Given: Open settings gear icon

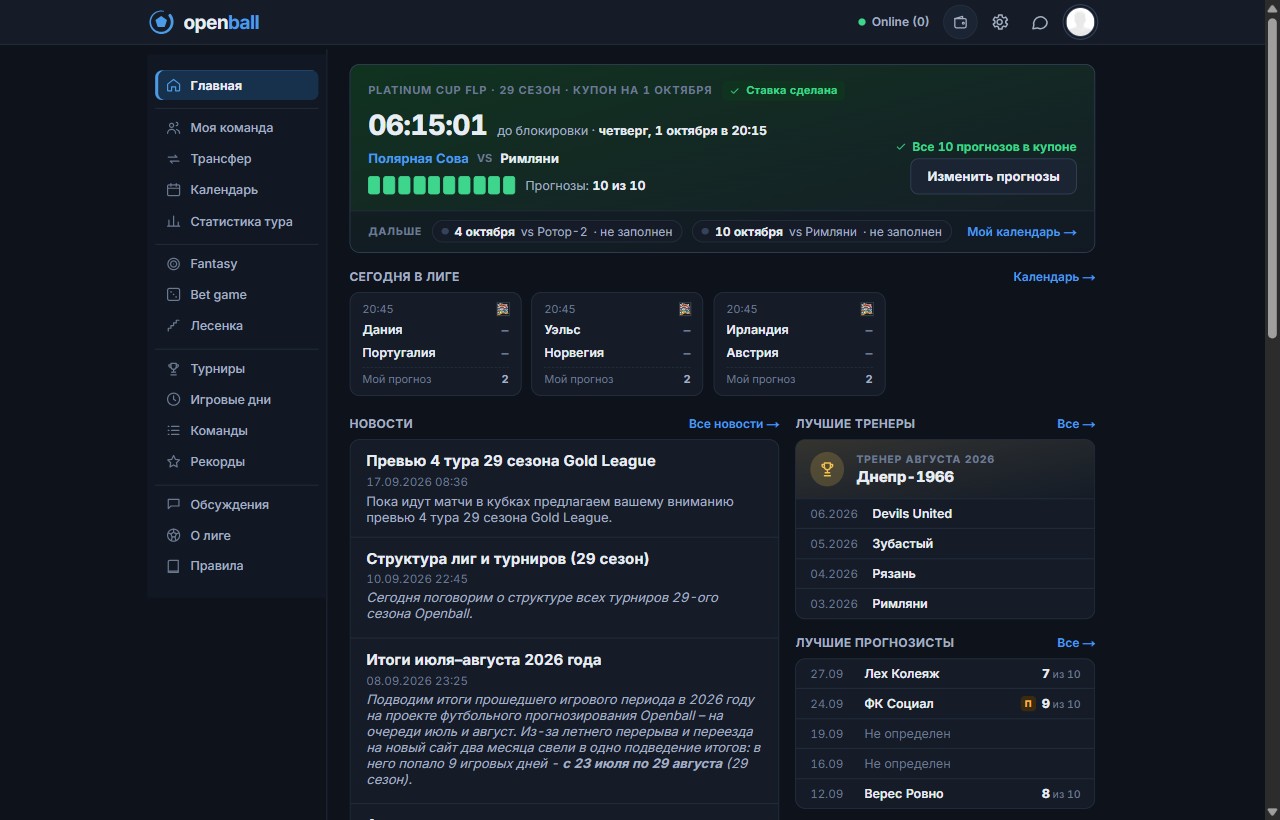Looking at the screenshot, I should [1000, 22].
